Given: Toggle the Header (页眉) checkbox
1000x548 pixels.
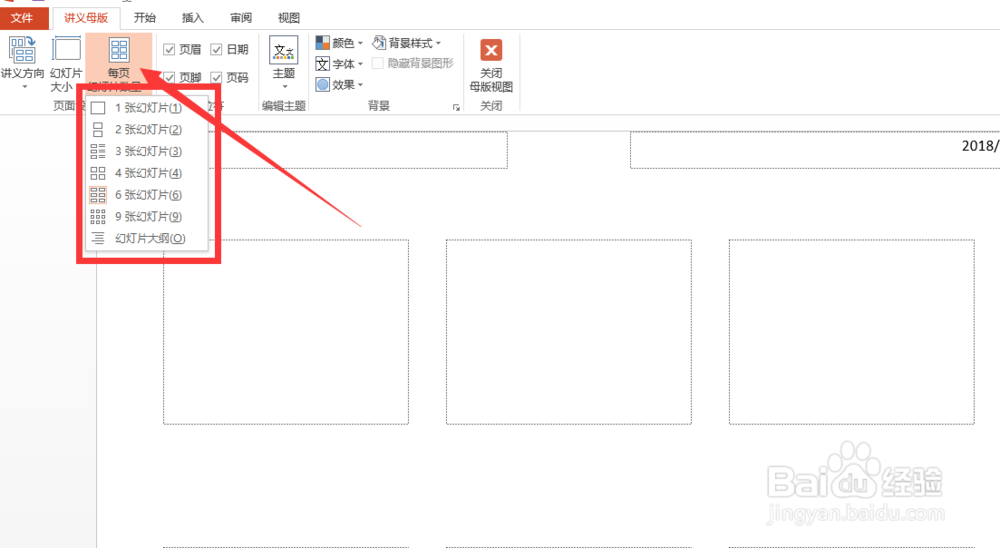Looking at the screenshot, I should coord(169,49).
